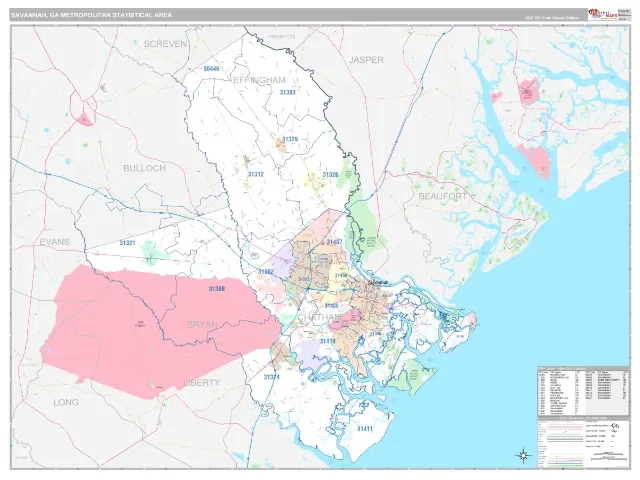Click ZIP code 31324 label
The image size is (640, 480).
coord(271,377)
